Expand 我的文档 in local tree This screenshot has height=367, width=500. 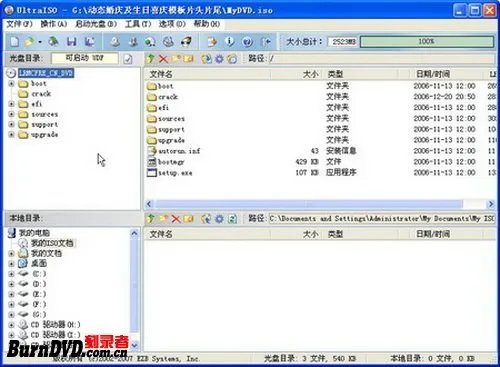11,254
